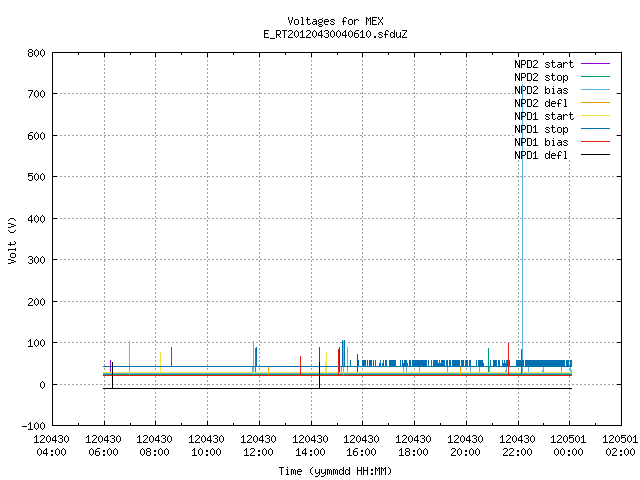The height and width of the screenshot is (480, 640).
Task: Click y-axis tick value 100
Action: pos(36,343)
